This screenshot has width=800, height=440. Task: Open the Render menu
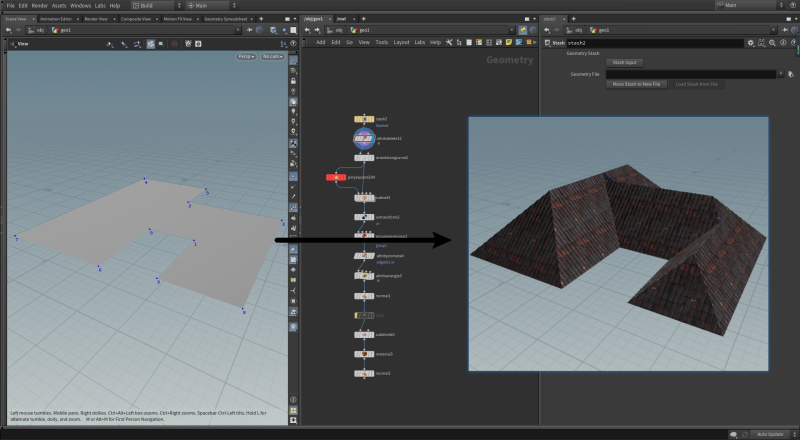(40, 6)
